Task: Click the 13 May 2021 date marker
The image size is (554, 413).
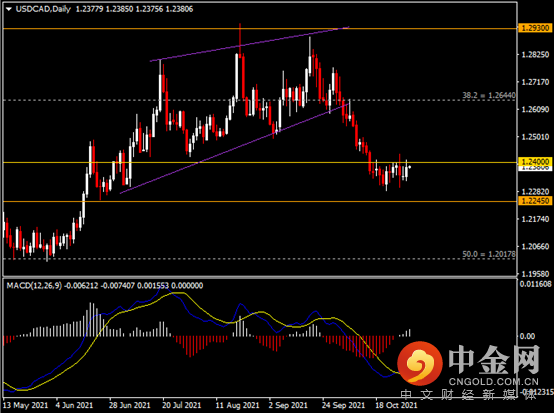Action: (25, 405)
